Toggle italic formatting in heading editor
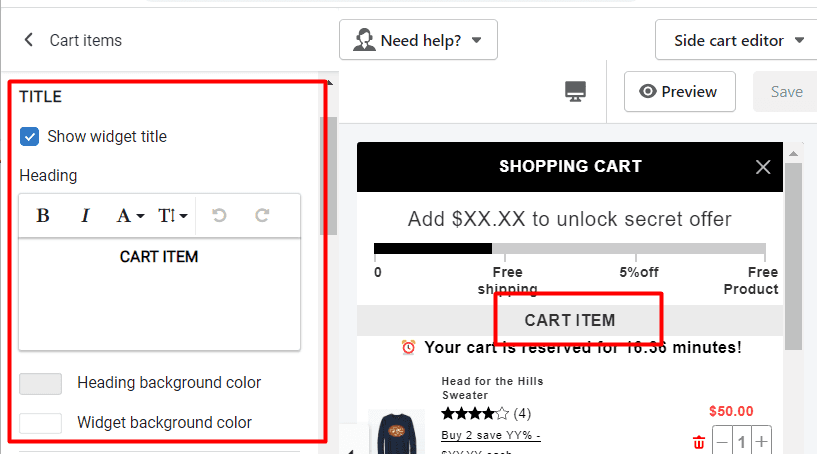 click(85, 215)
